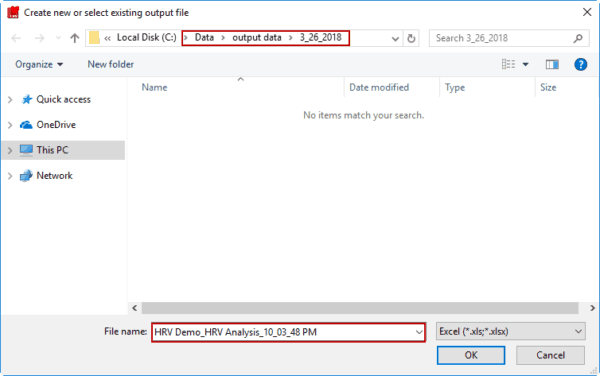The image size is (600, 376).
Task: Click the Cancel button
Action: (x=550, y=355)
